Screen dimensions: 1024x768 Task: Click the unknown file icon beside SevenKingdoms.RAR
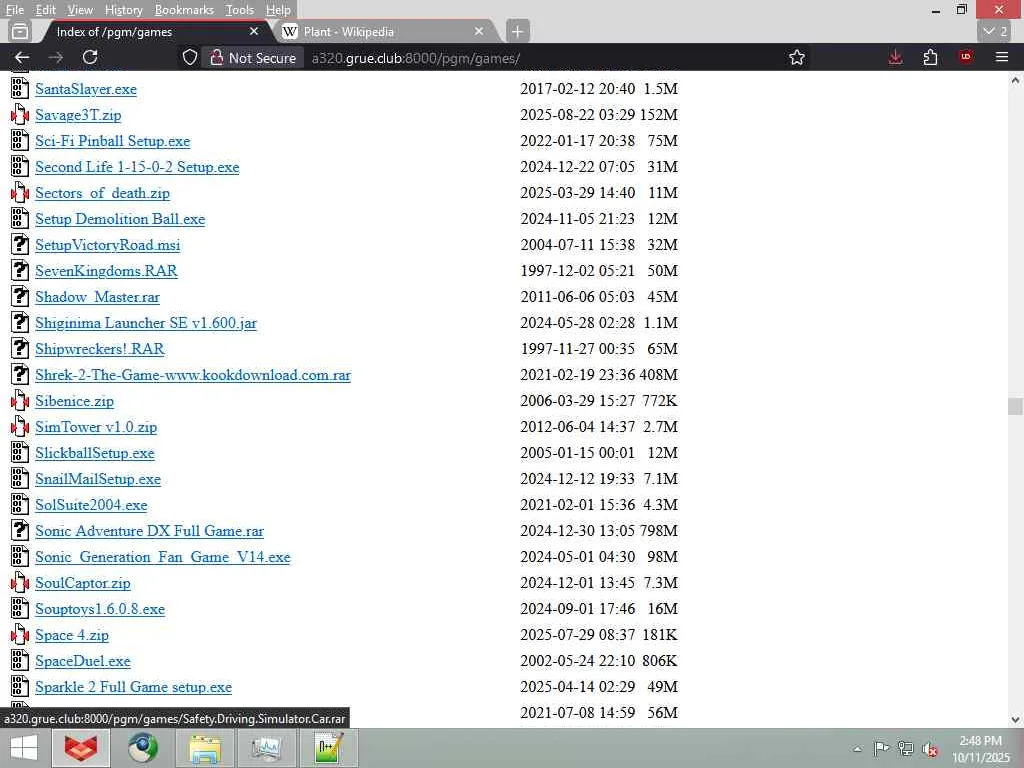point(20,270)
